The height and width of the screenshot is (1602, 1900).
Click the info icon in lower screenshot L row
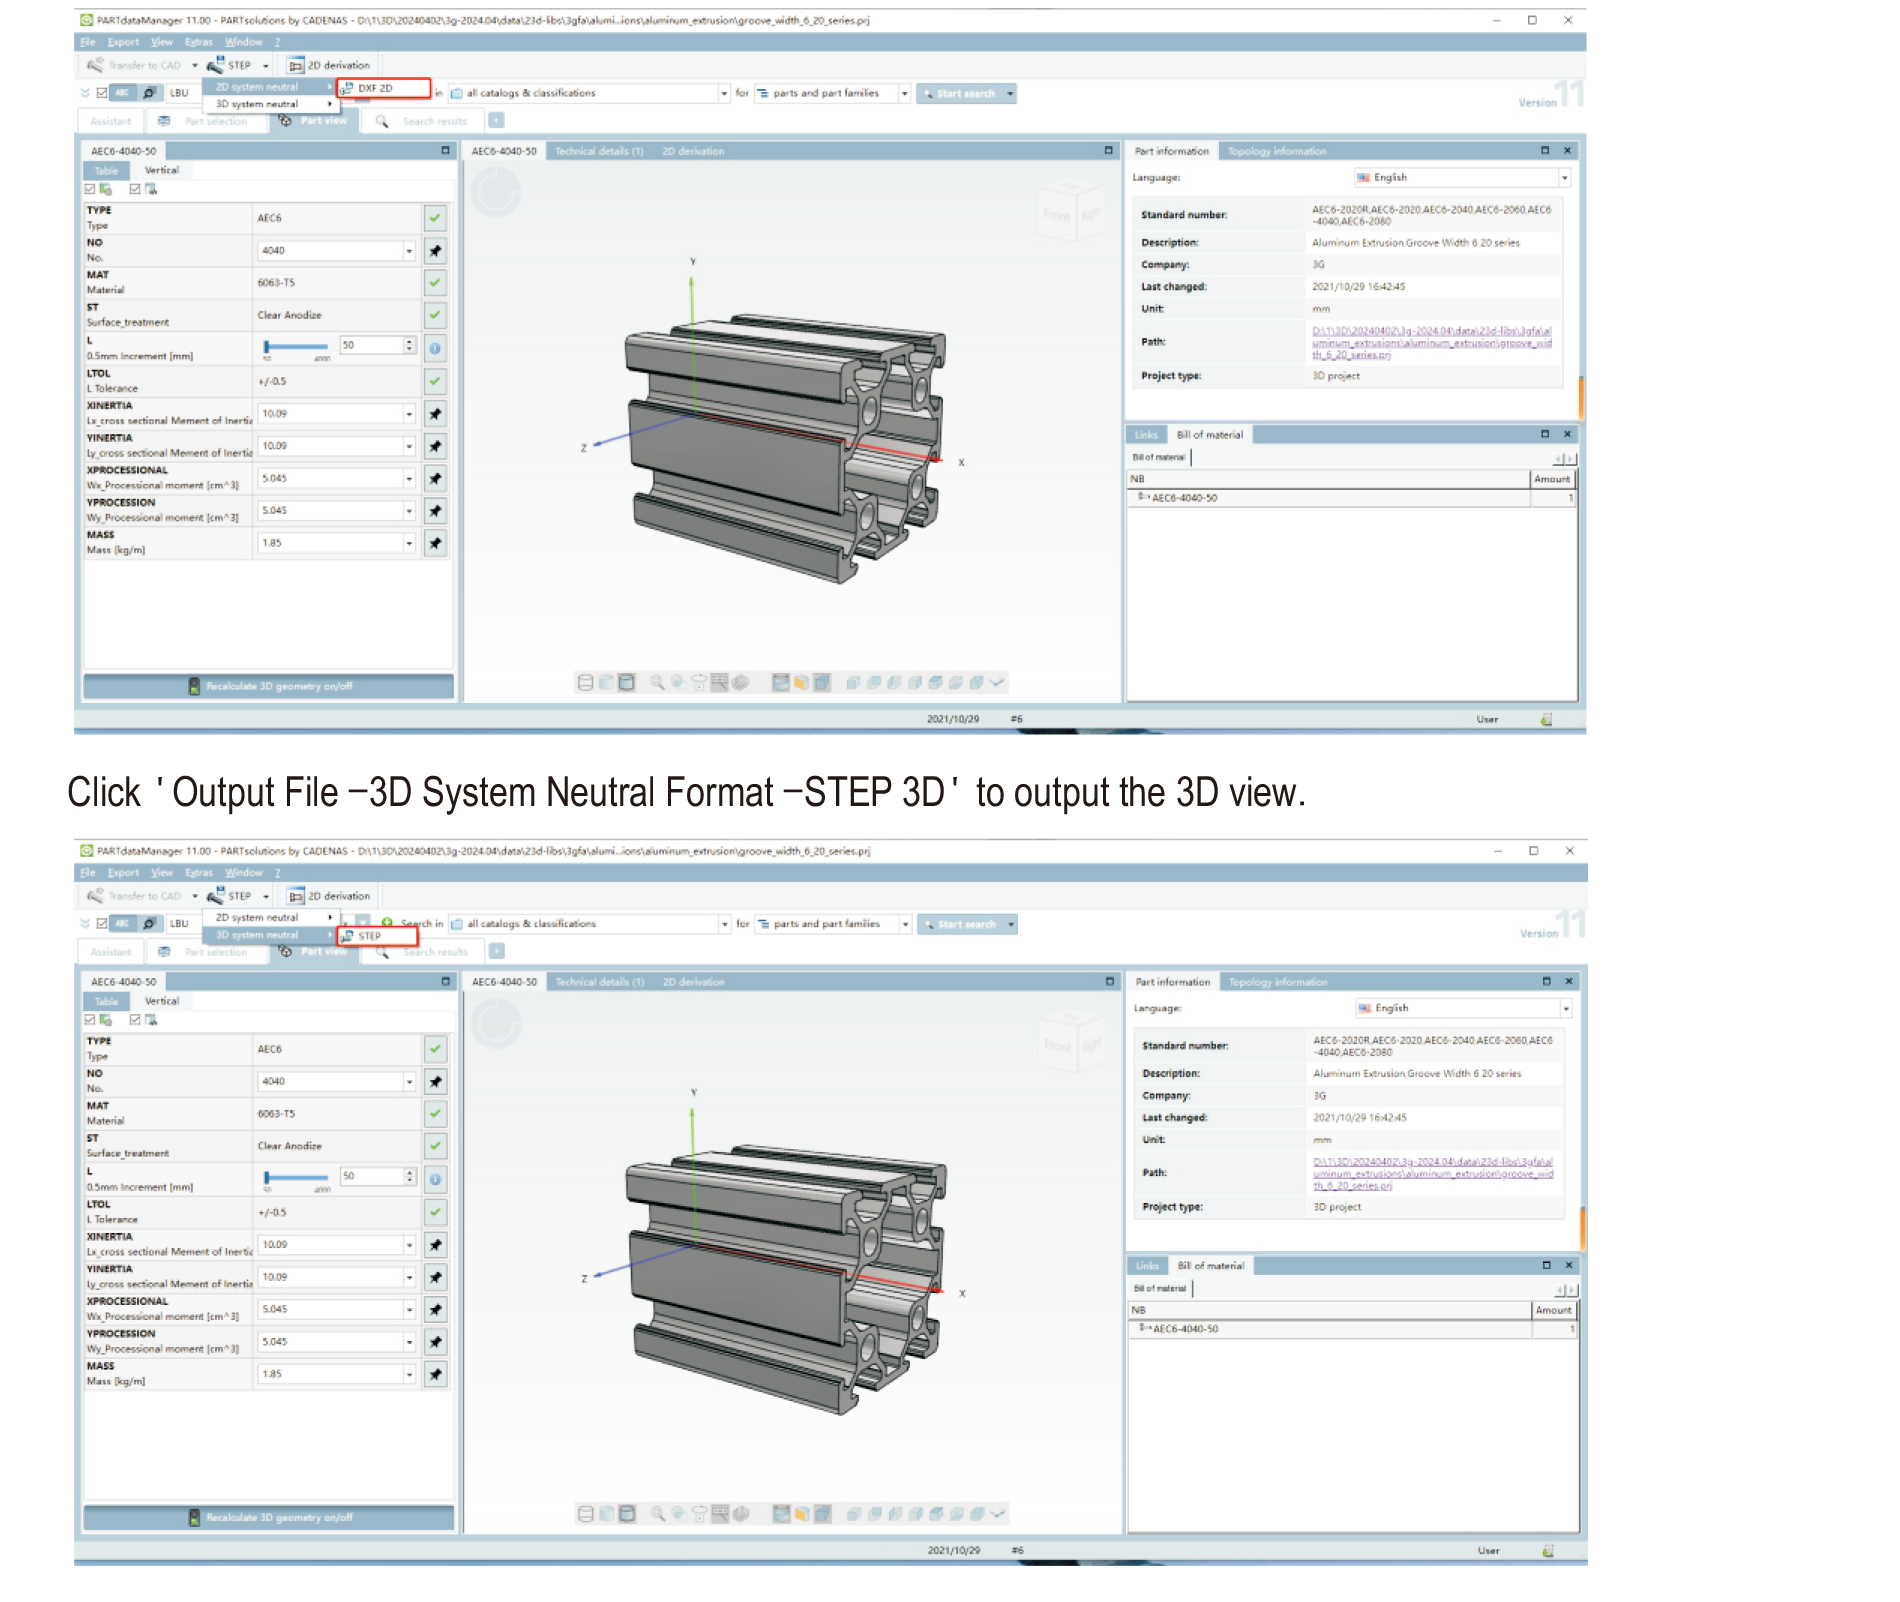pos(435,1179)
